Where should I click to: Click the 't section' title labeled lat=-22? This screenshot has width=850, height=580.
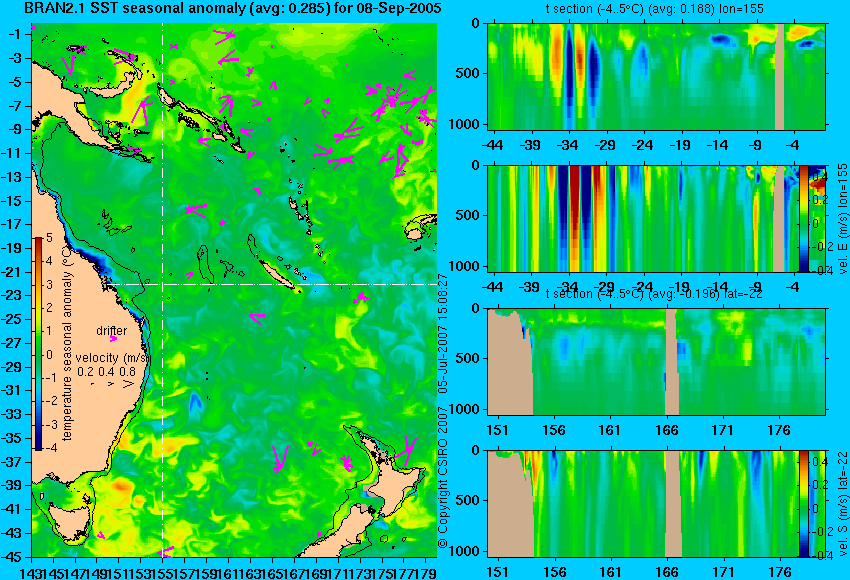pyautogui.click(x=654, y=294)
